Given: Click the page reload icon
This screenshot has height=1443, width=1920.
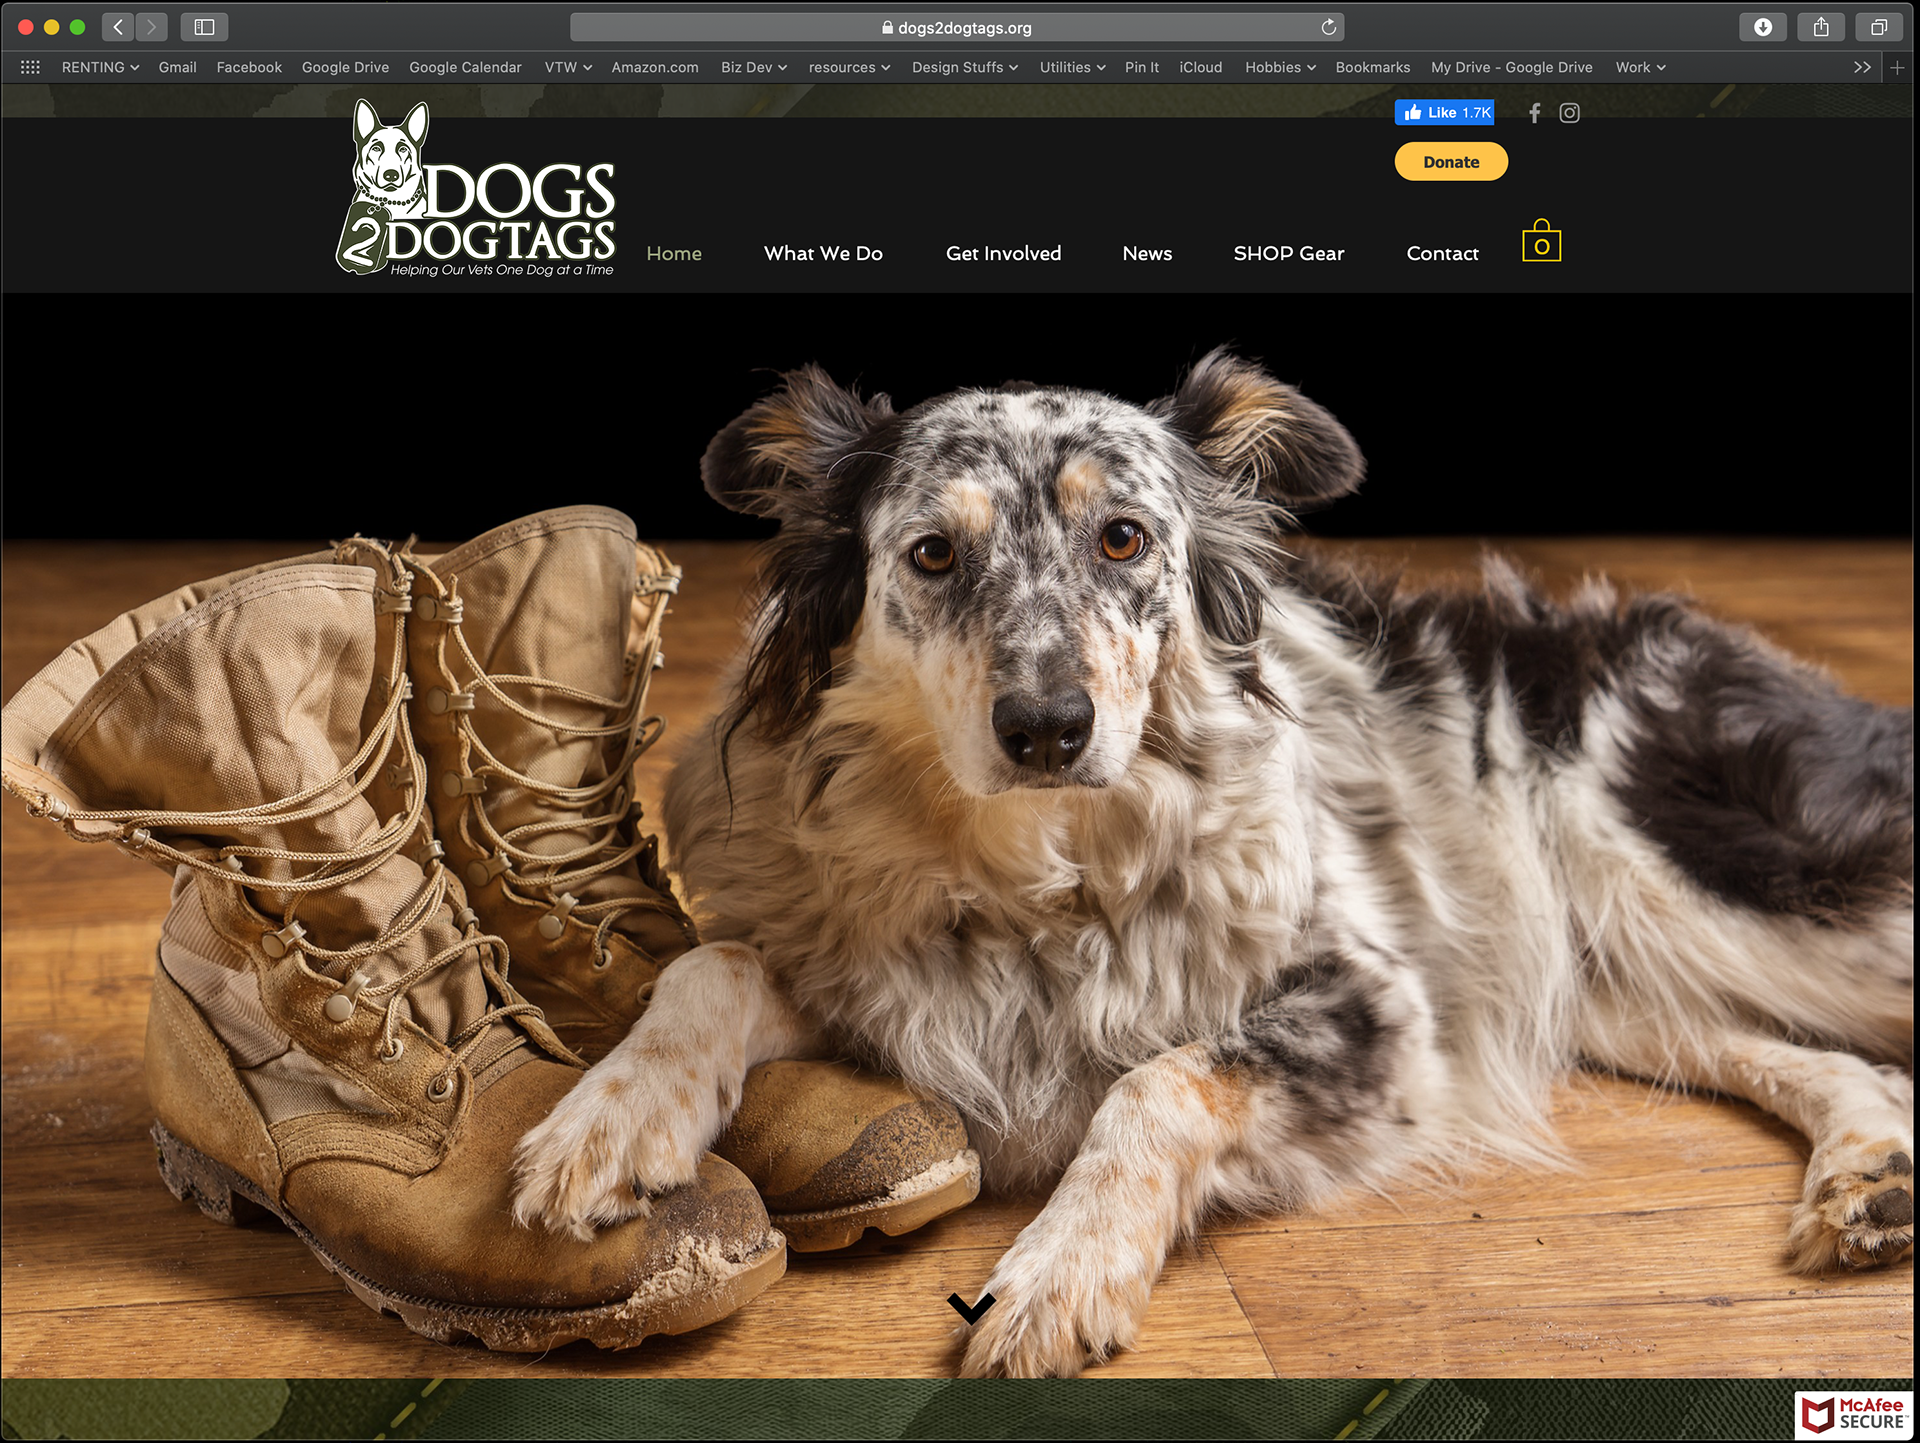Looking at the screenshot, I should pos(1328,28).
